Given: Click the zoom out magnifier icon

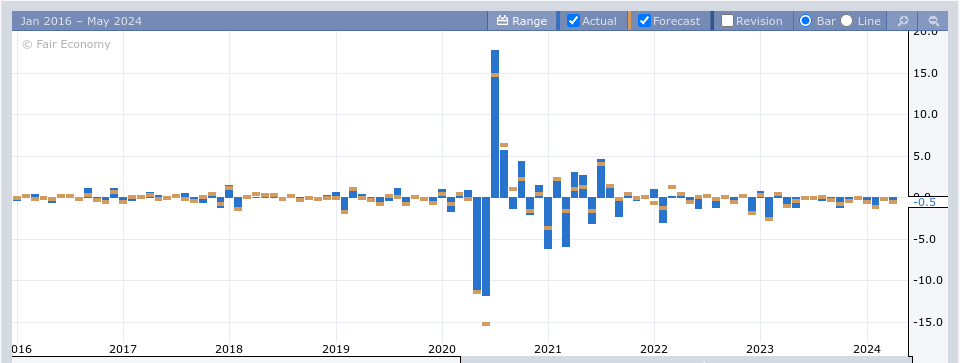Looking at the screenshot, I should coord(934,21).
